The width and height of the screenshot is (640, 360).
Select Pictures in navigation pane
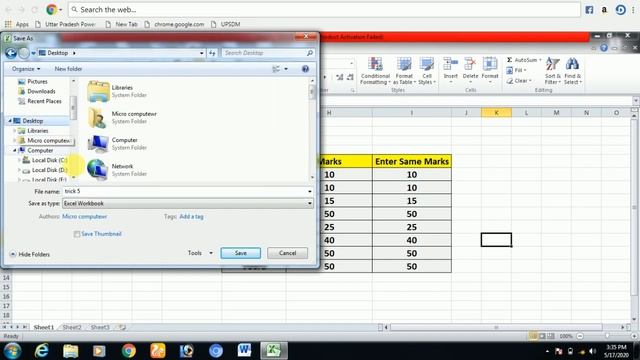33,82
